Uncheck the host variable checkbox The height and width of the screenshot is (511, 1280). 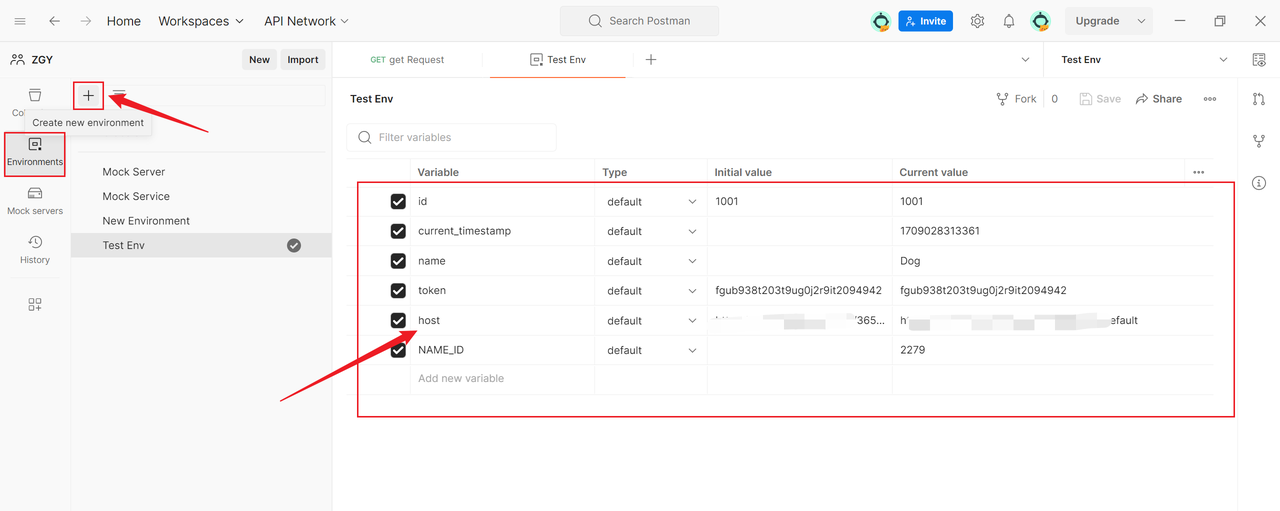click(398, 320)
